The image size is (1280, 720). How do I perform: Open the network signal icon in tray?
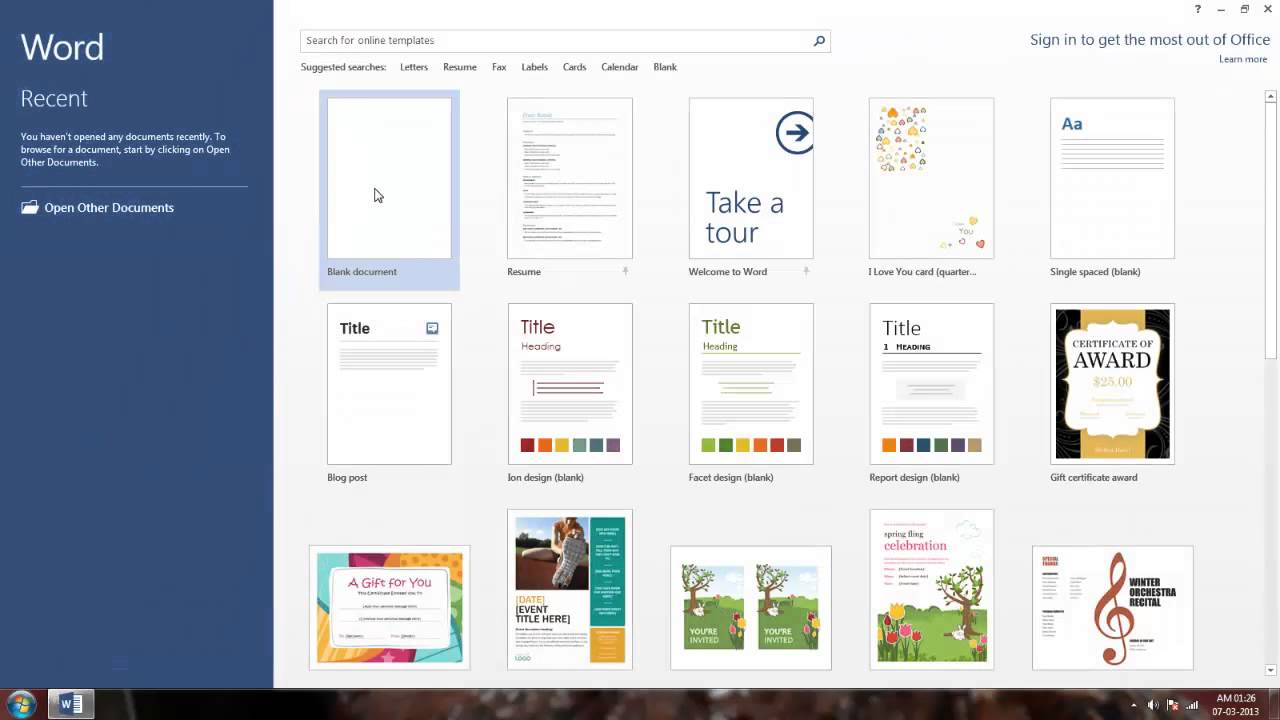1191,705
